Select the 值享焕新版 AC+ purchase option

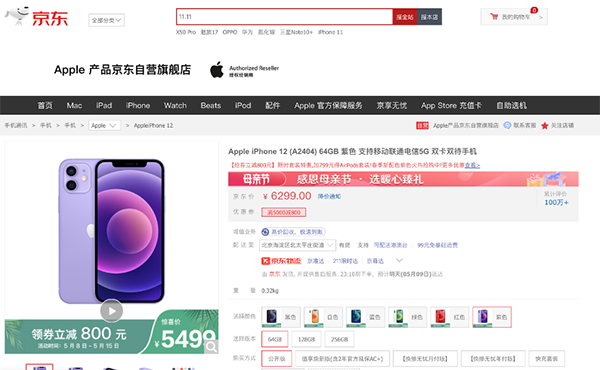342,359
